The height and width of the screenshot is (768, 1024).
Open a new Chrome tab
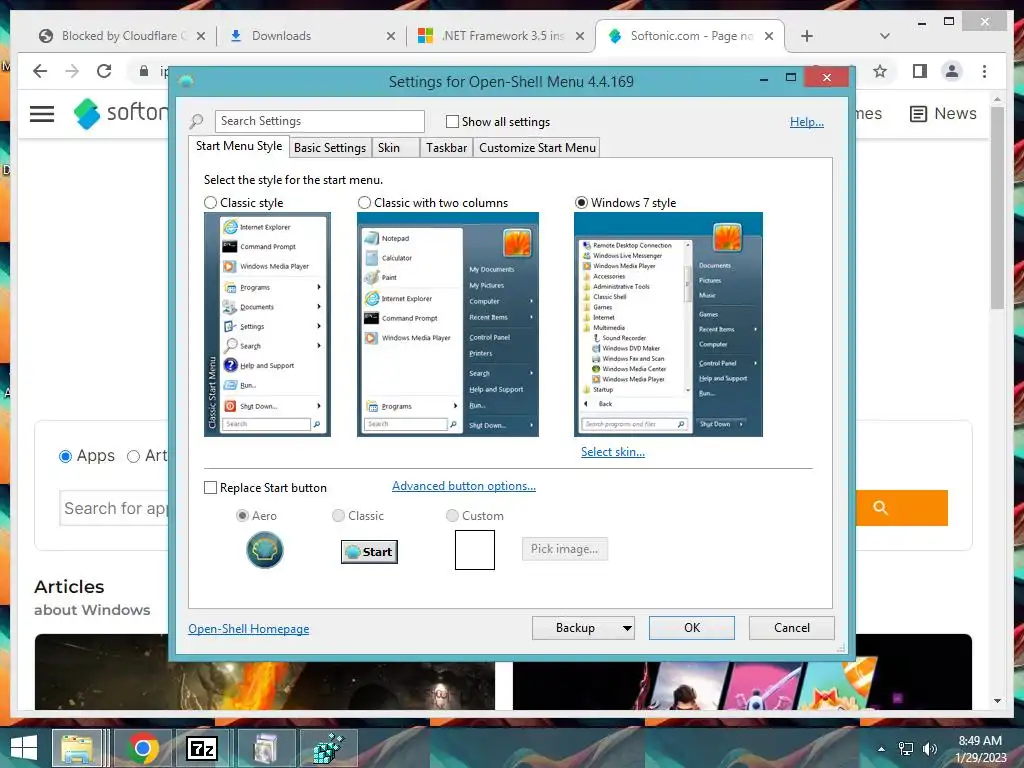(x=807, y=36)
